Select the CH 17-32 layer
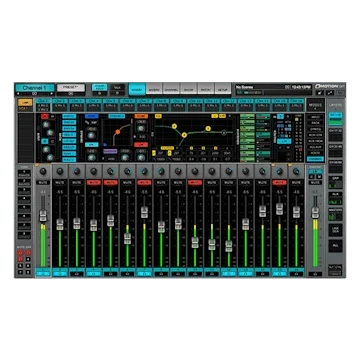Screen dimensions: 360x360 click(335, 136)
